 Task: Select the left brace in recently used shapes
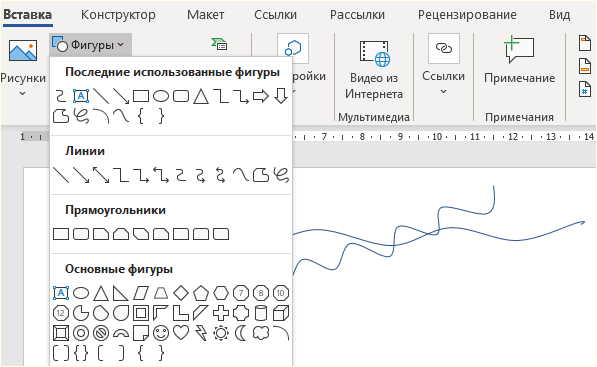coord(141,116)
